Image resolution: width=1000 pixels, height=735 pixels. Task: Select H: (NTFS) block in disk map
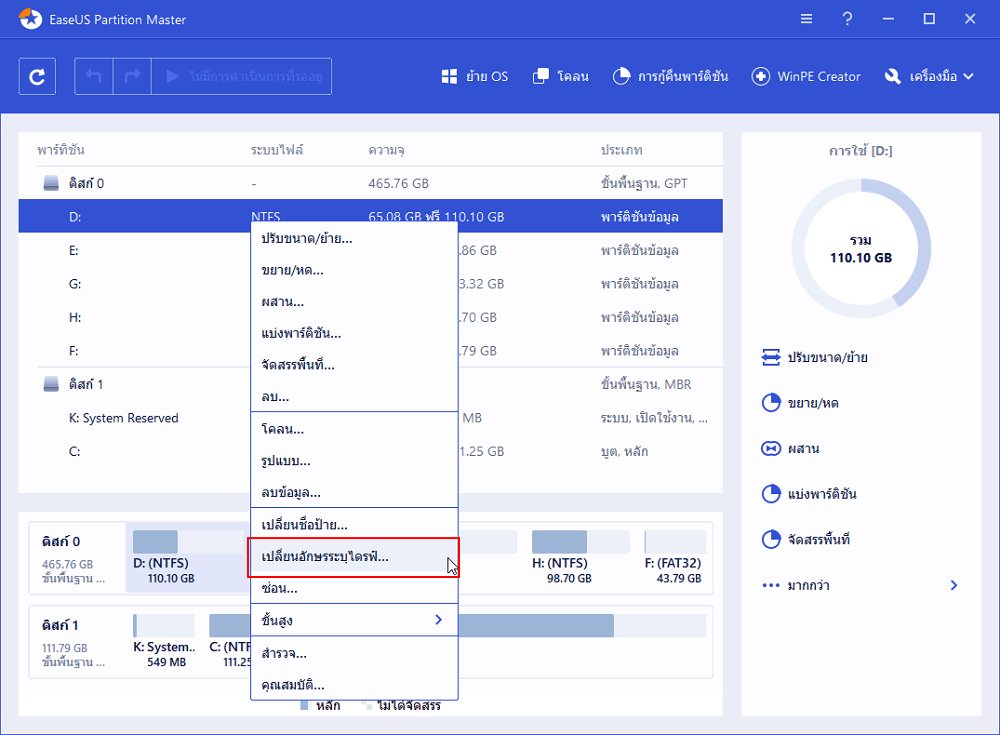click(x=580, y=557)
